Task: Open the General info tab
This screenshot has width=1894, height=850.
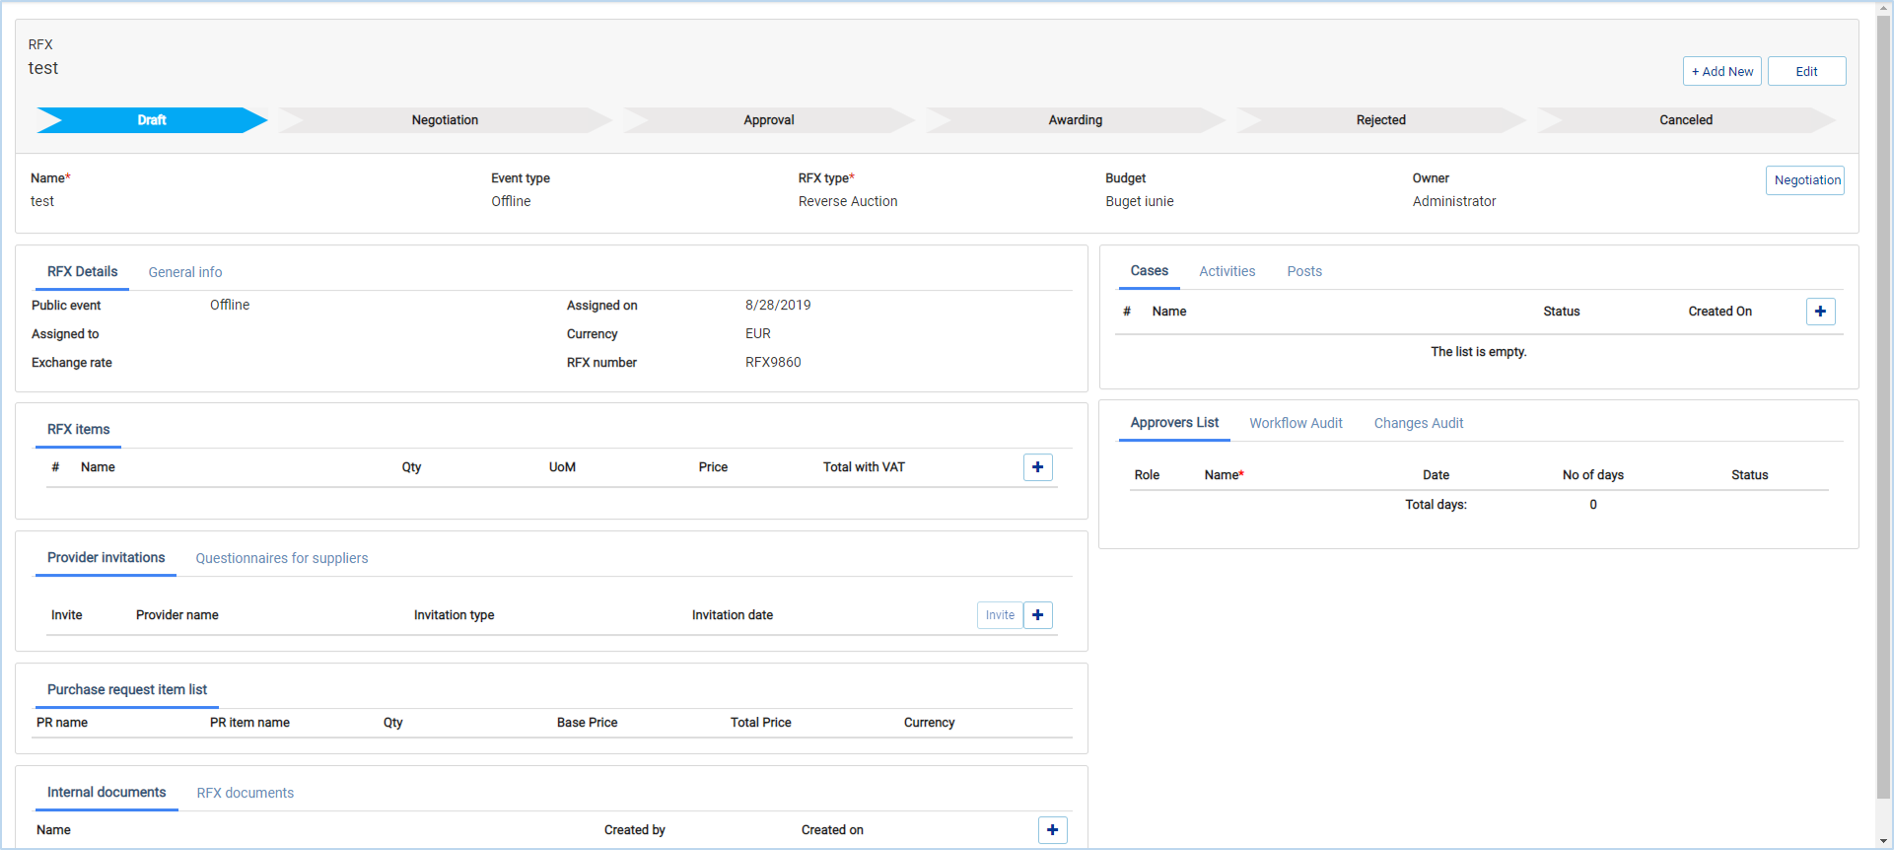Action: [185, 272]
